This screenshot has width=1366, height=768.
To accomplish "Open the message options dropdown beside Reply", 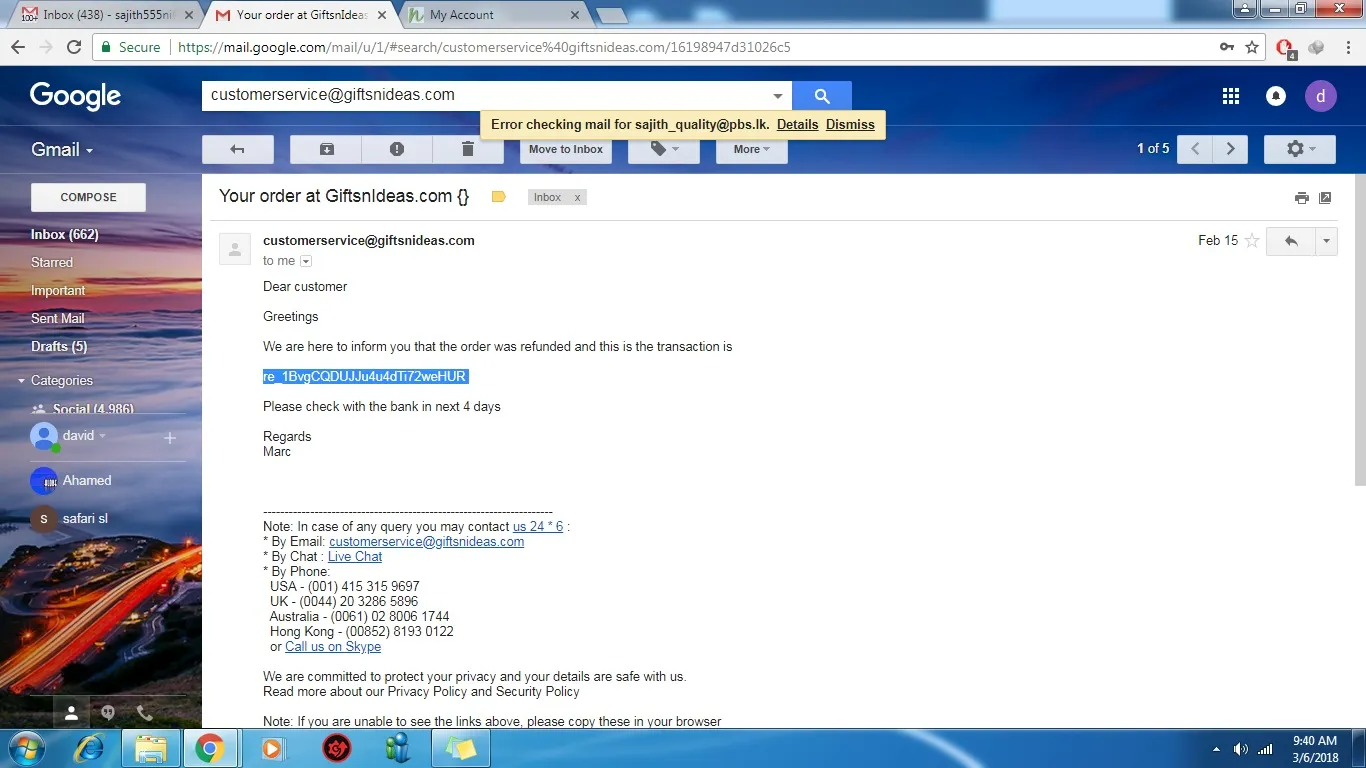I will point(1327,241).
